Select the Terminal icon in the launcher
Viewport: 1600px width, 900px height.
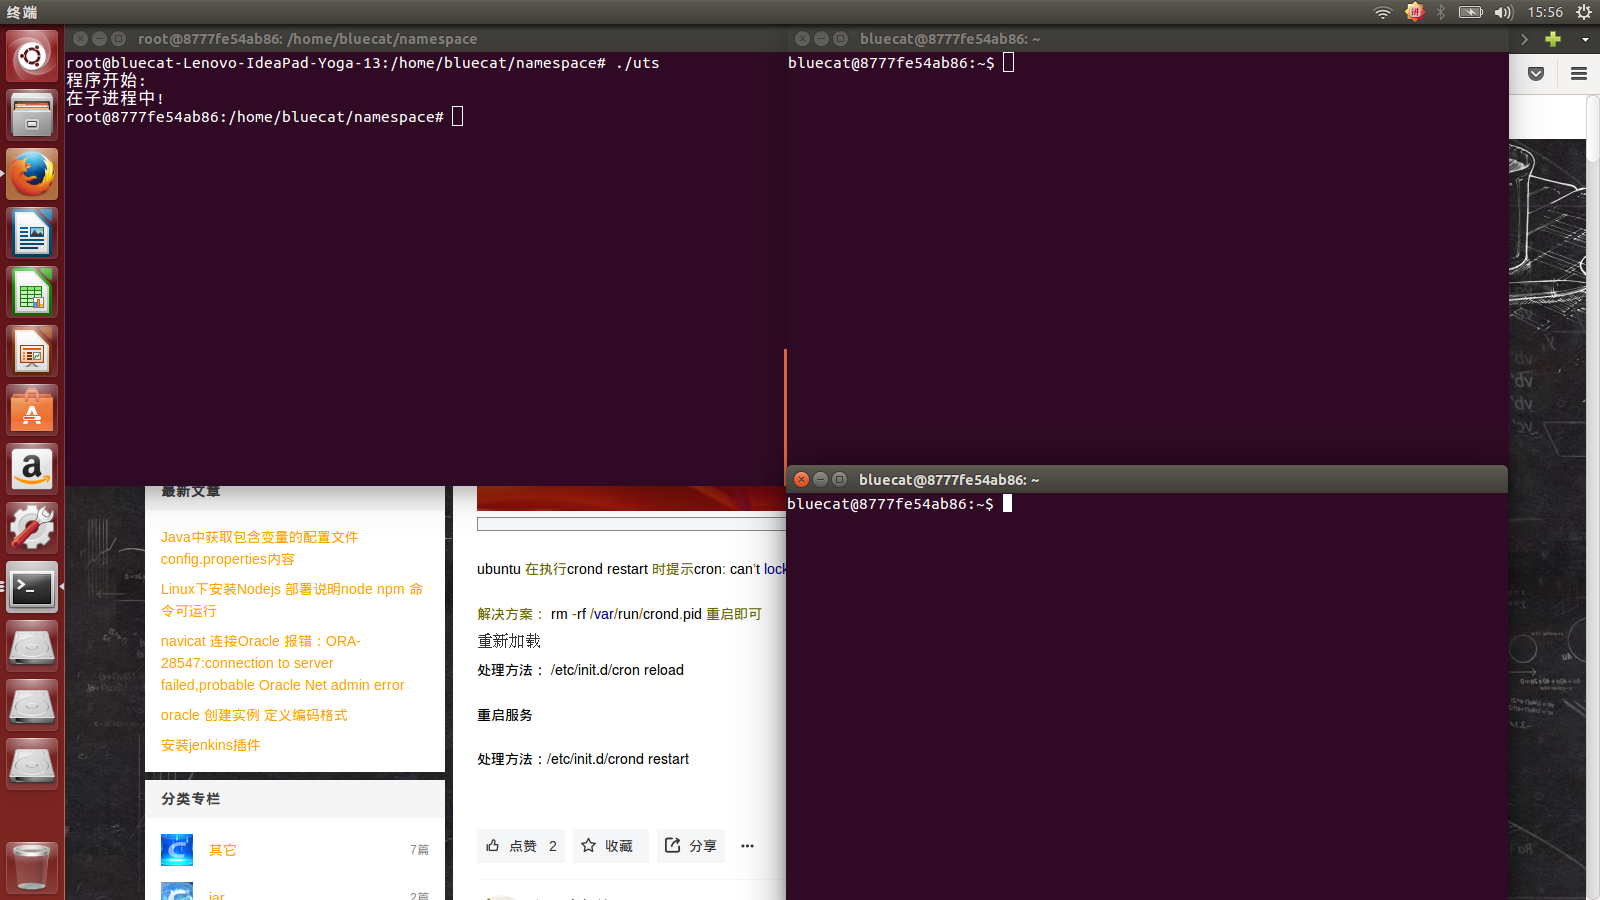pyautogui.click(x=32, y=587)
